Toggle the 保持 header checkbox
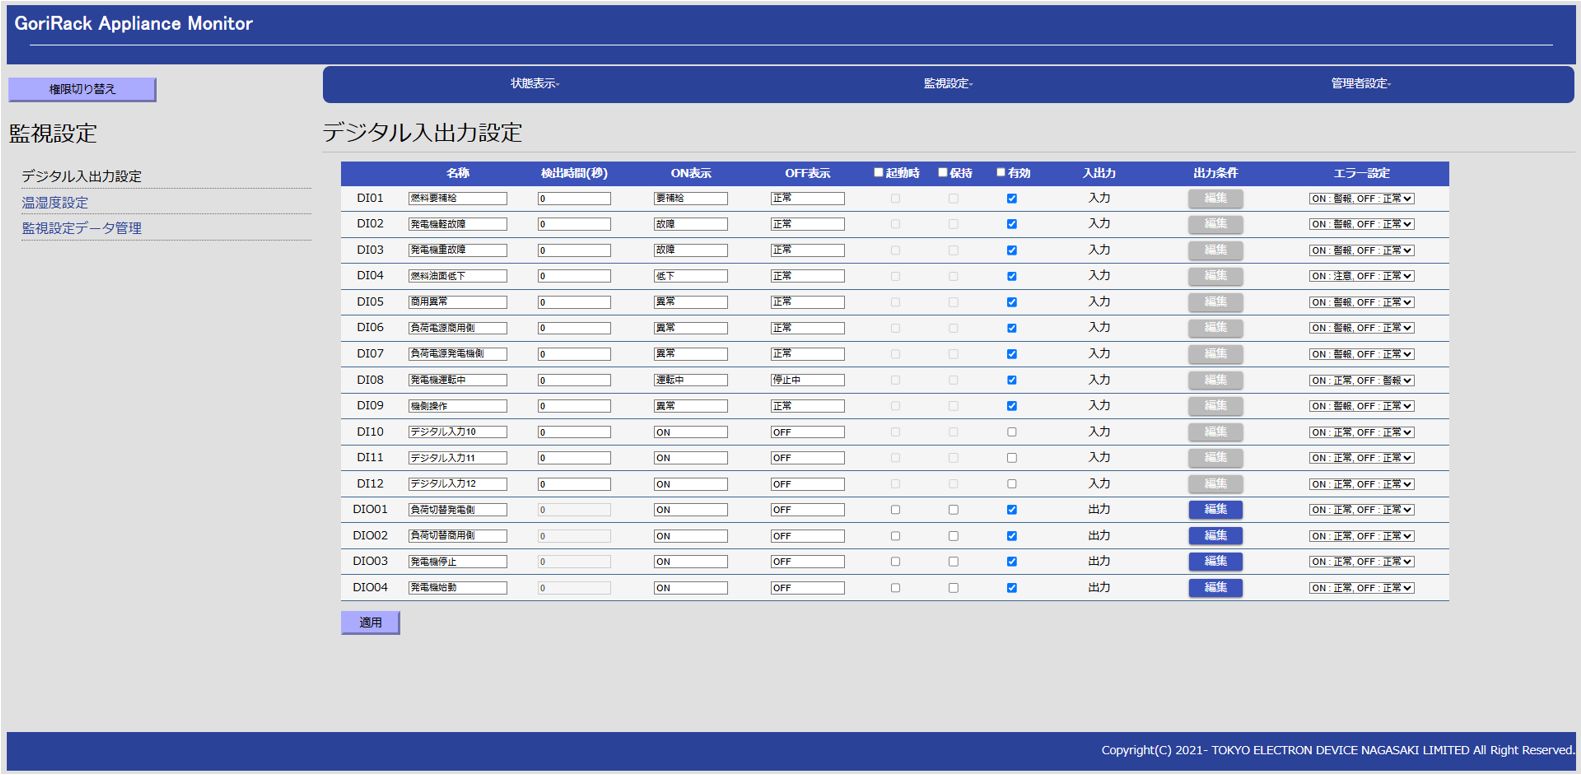Screen dimensions: 1581x775 [x=942, y=173]
